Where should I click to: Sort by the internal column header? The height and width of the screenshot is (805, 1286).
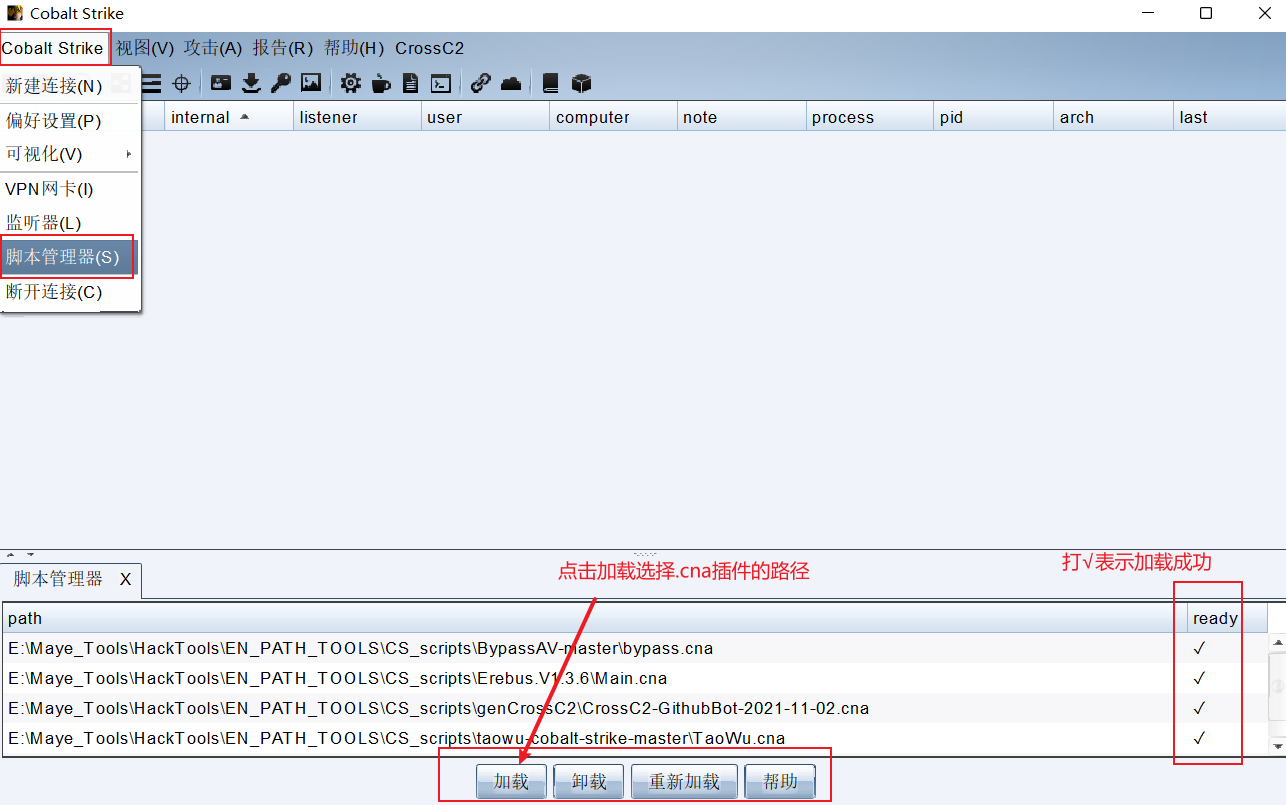(228, 117)
